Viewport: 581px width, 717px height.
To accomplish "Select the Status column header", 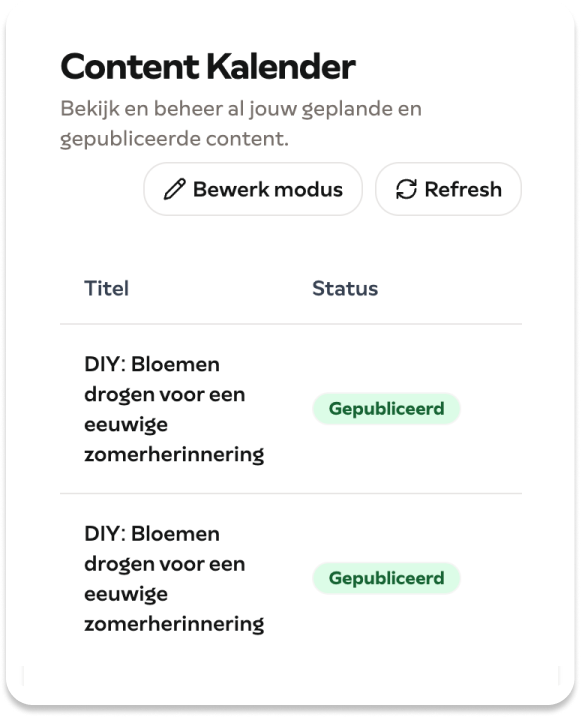I will 345,289.
